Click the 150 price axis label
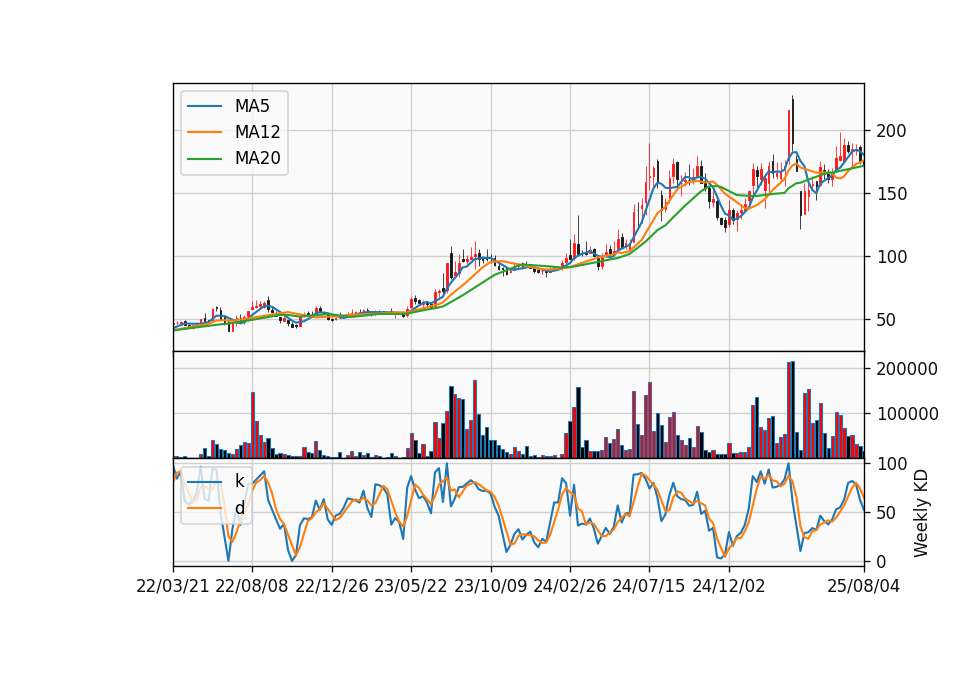The image size is (960, 690). (x=891, y=194)
